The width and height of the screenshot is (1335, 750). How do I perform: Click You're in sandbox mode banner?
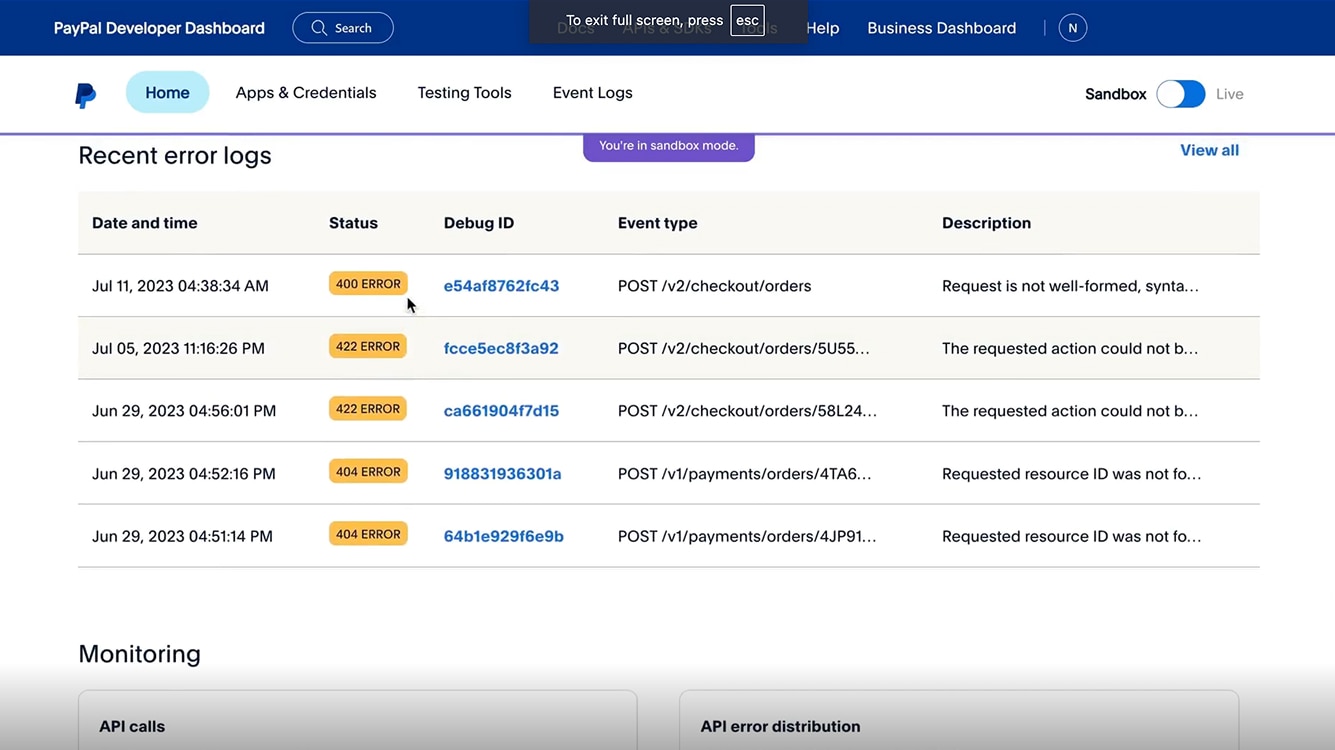(x=668, y=146)
